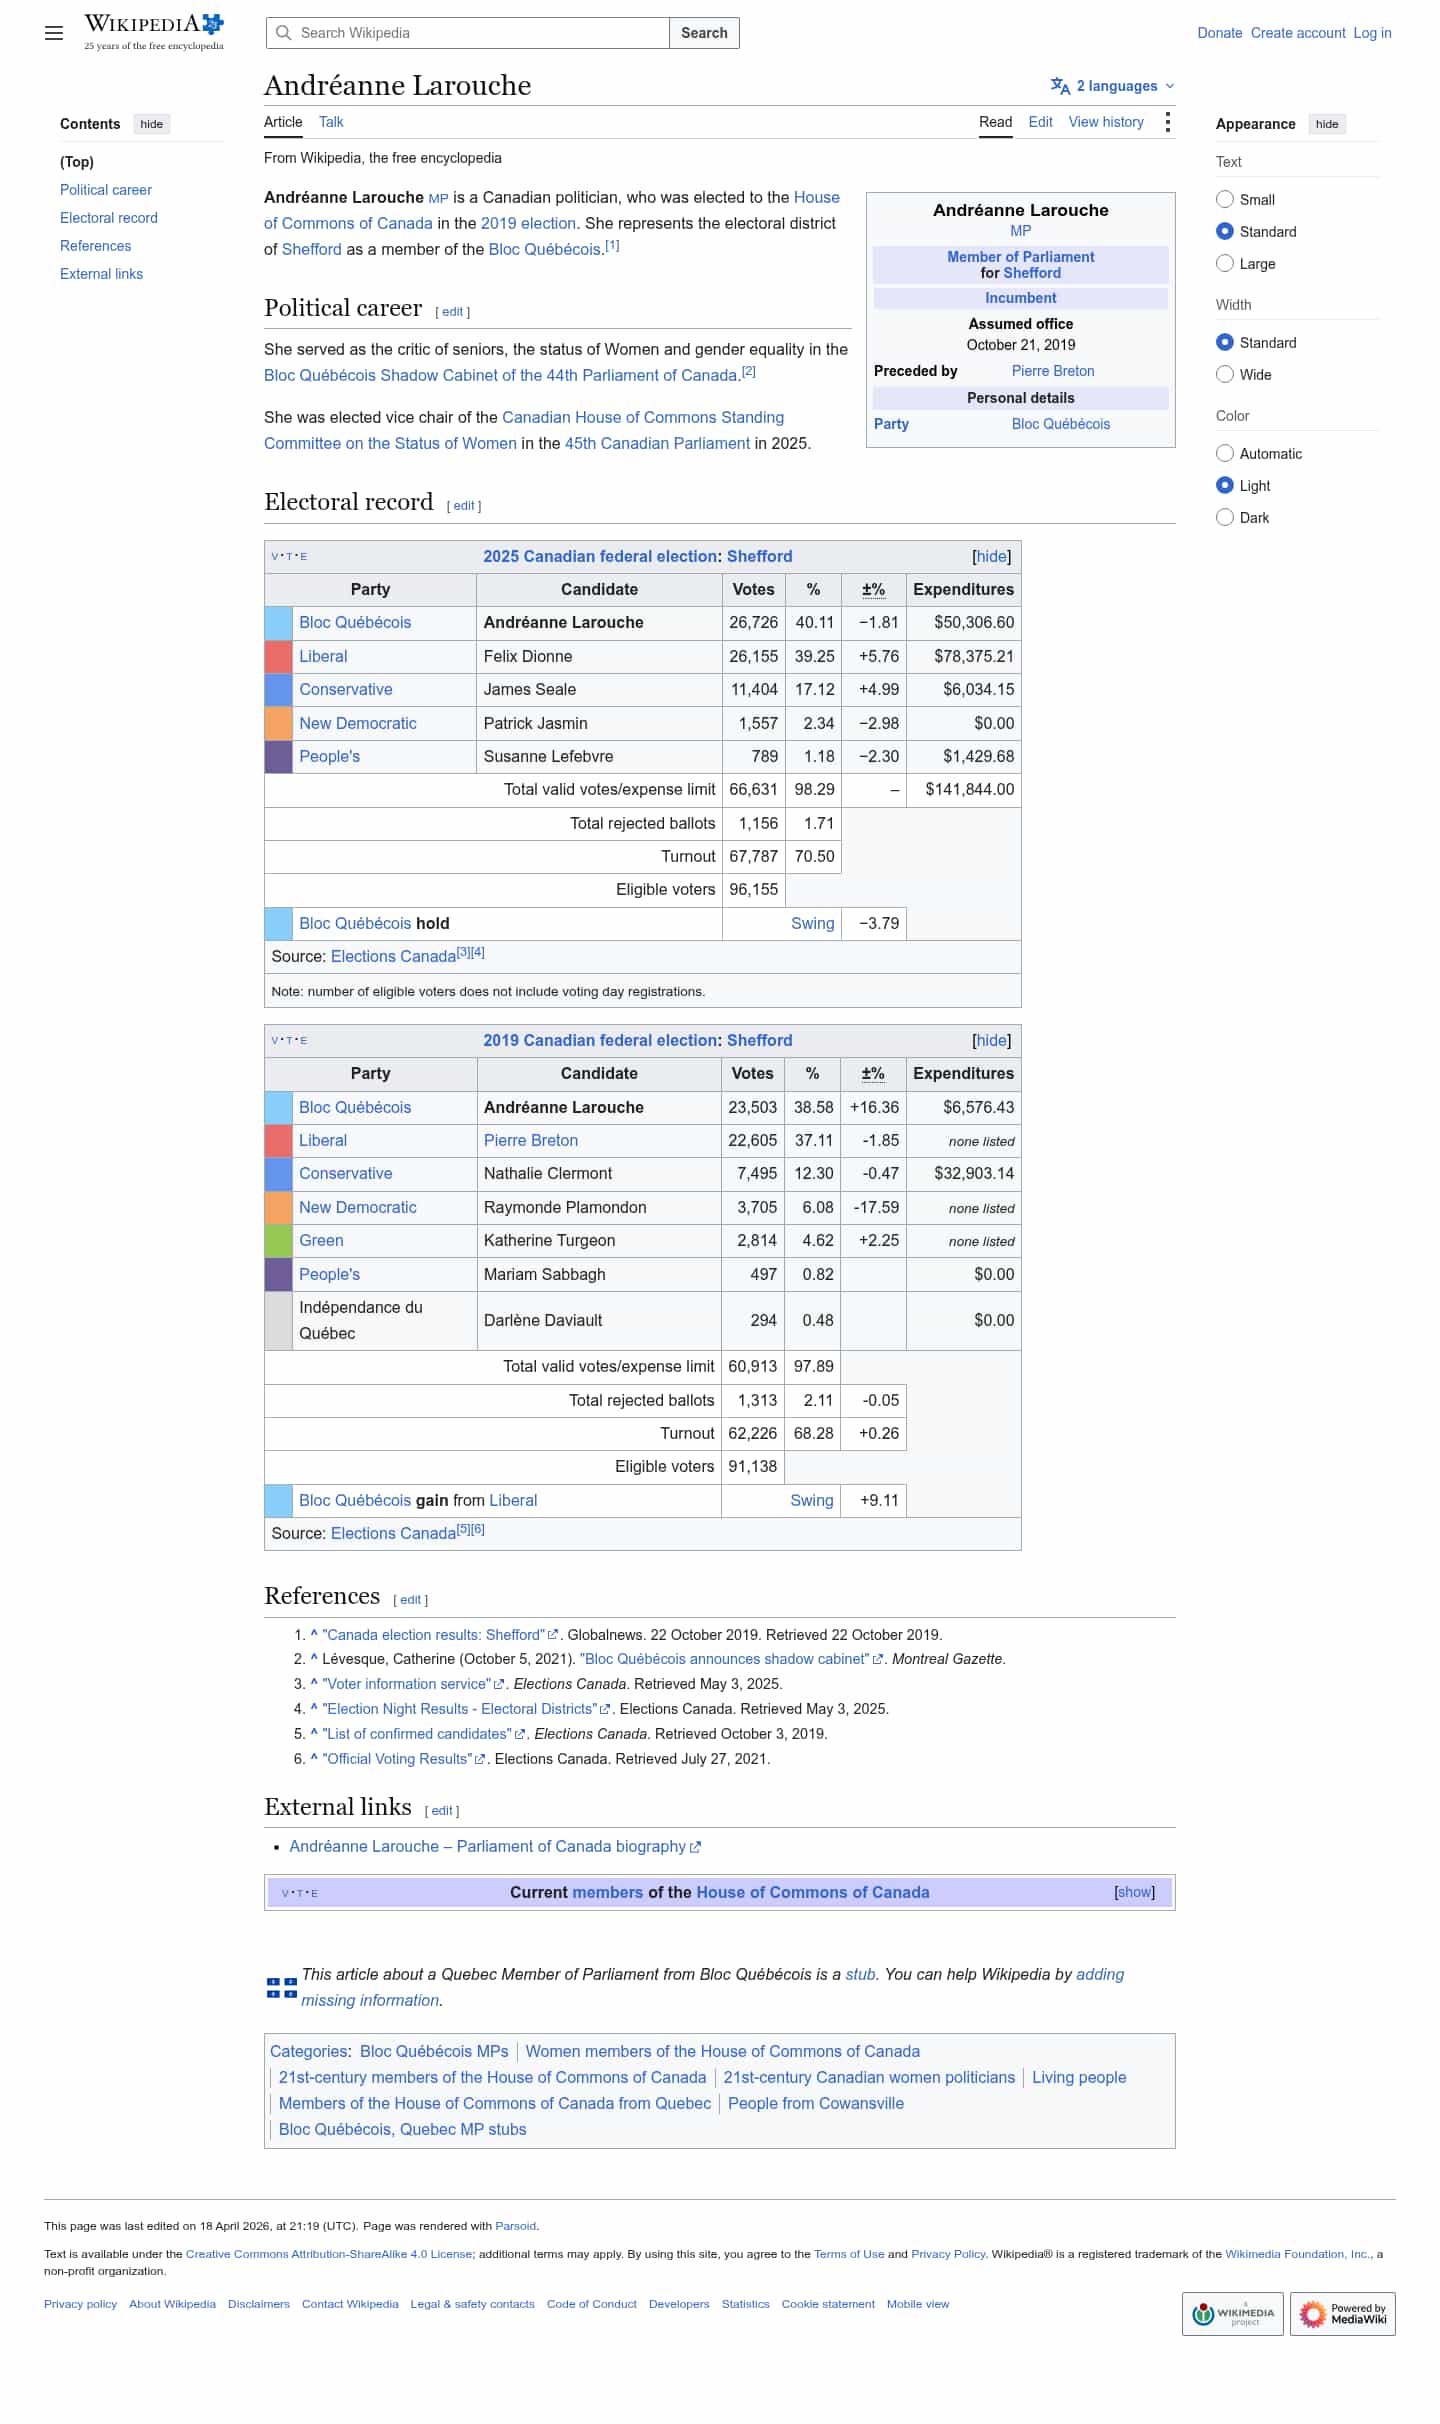Open the MP link beside her name

click(438, 198)
